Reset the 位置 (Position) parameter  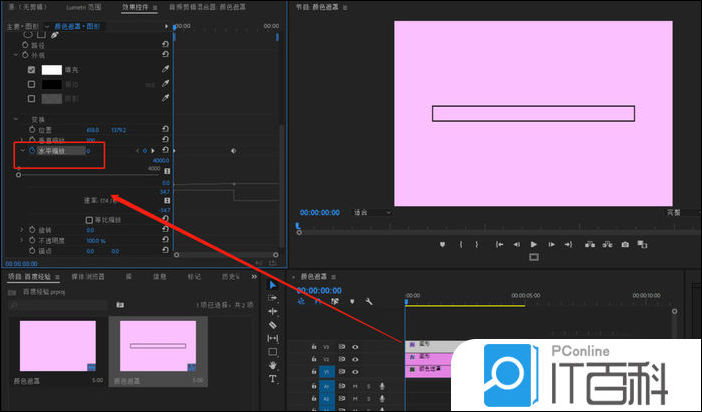[166, 129]
